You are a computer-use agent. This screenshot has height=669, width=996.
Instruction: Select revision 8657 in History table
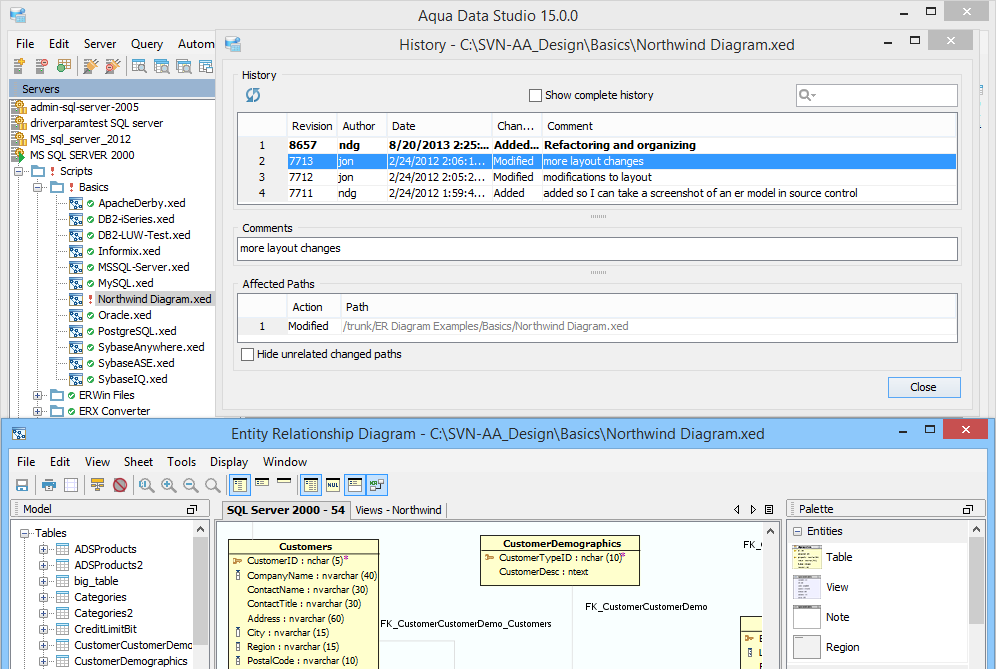(597, 145)
